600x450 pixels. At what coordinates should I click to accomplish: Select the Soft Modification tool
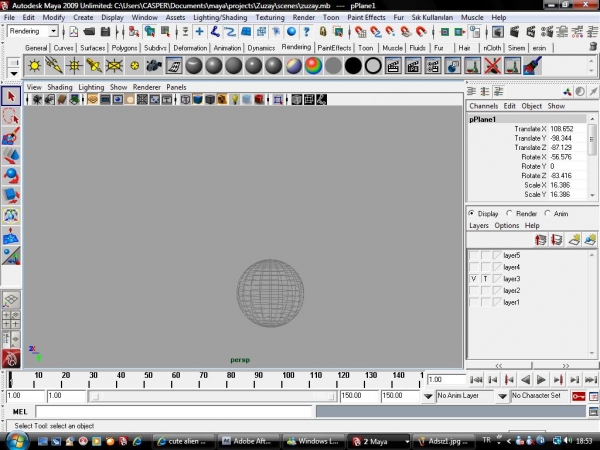pyautogui.click(x=11, y=236)
